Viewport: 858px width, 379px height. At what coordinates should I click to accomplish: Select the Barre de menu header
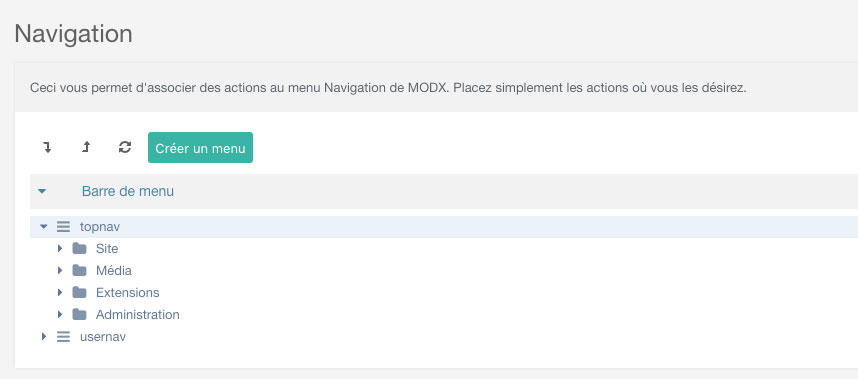[127, 191]
